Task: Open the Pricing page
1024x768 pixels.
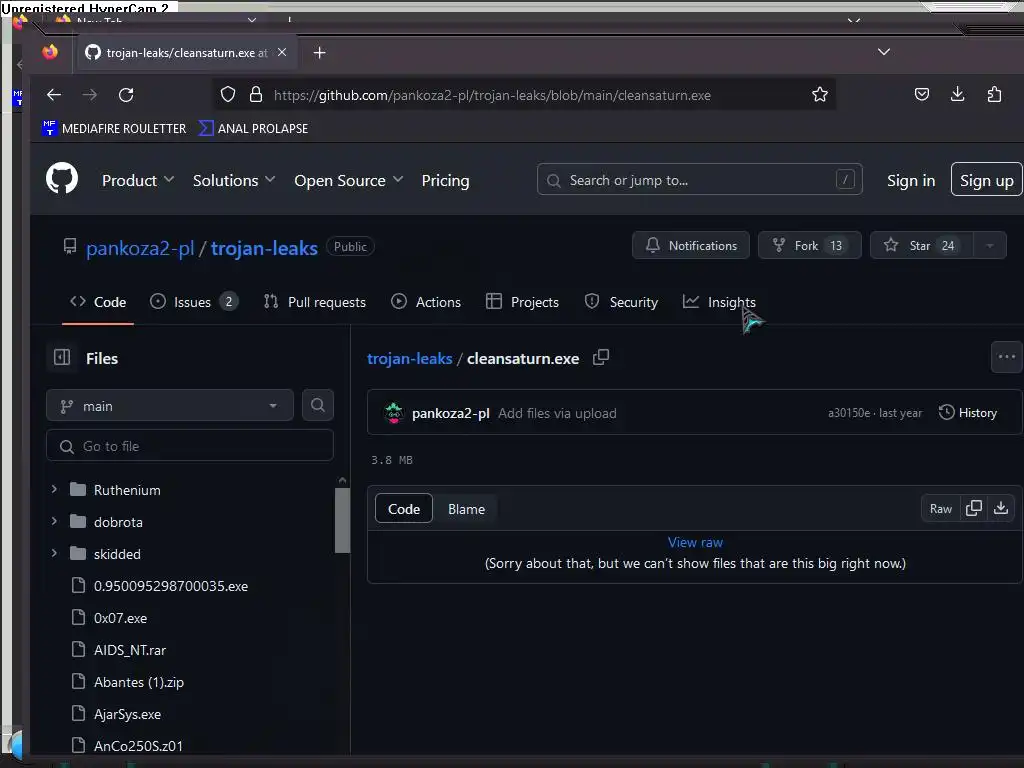Action: (x=445, y=180)
